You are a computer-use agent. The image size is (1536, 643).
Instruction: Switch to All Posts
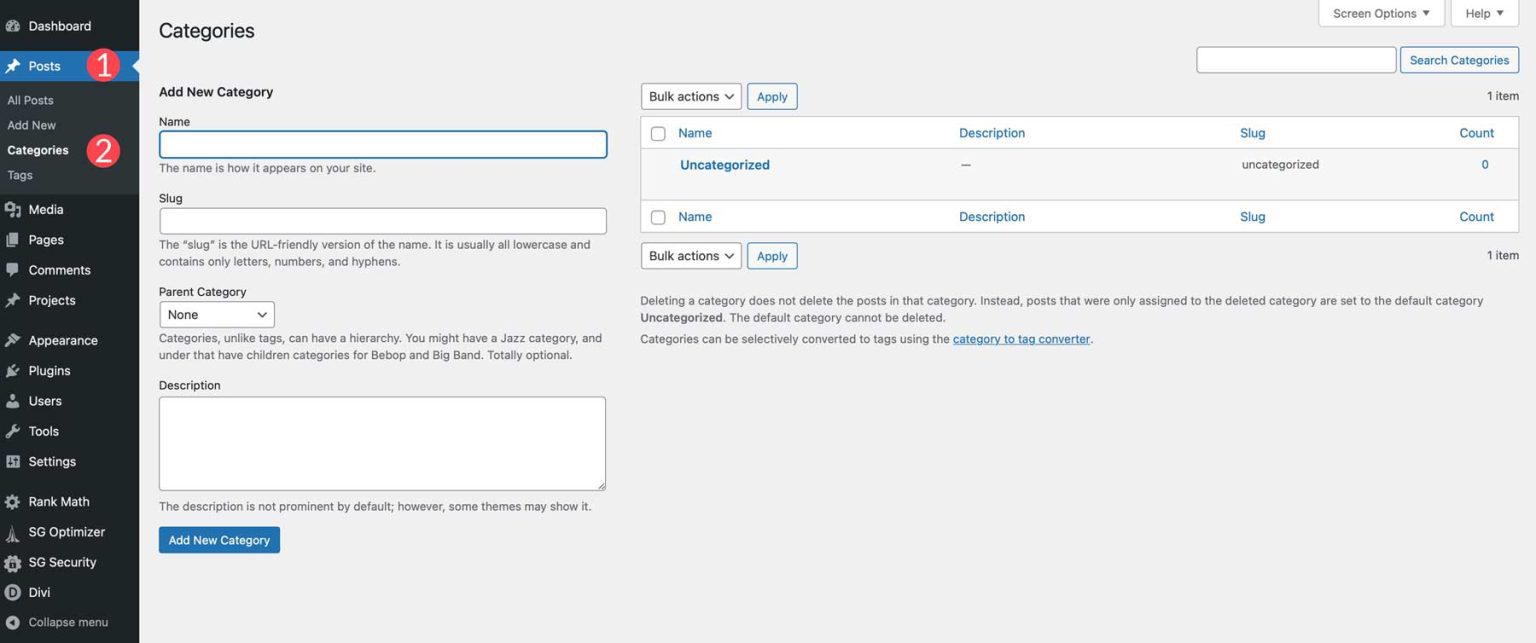(x=30, y=99)
